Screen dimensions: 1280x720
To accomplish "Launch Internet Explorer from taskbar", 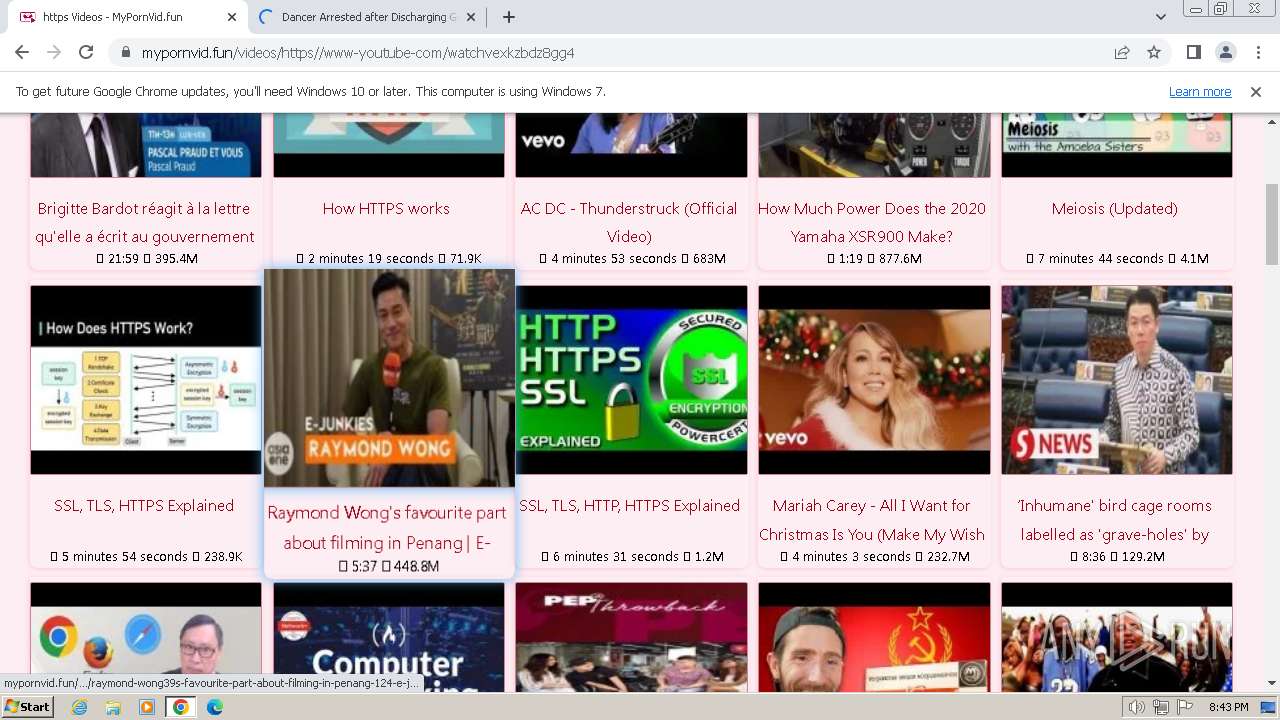I will click(x=79, y=707).
